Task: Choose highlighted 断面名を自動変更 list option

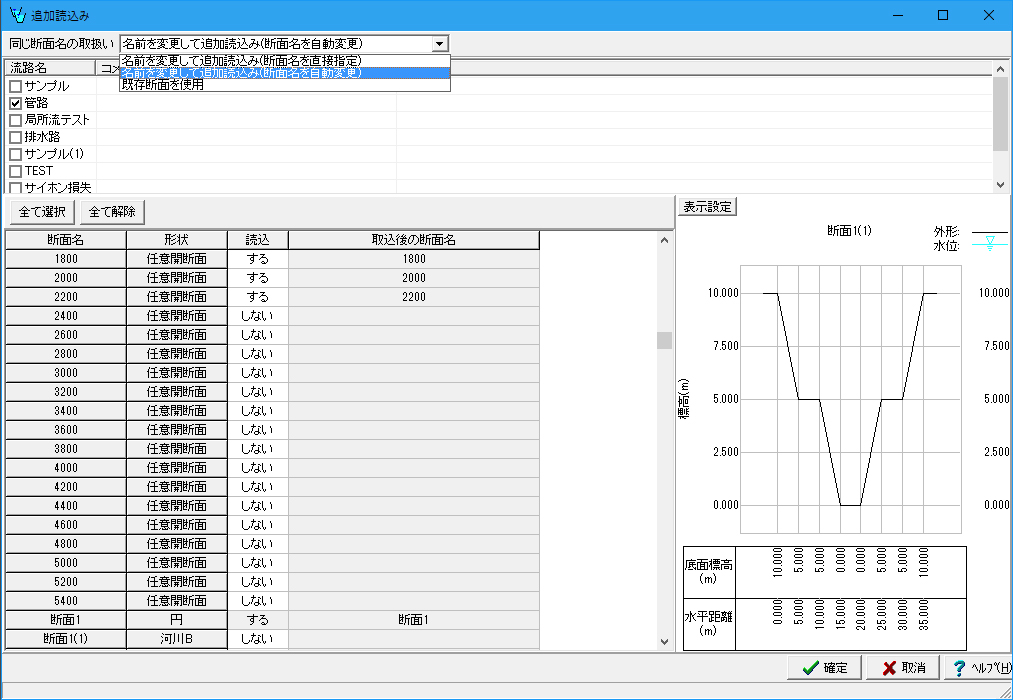Action: 285,73
